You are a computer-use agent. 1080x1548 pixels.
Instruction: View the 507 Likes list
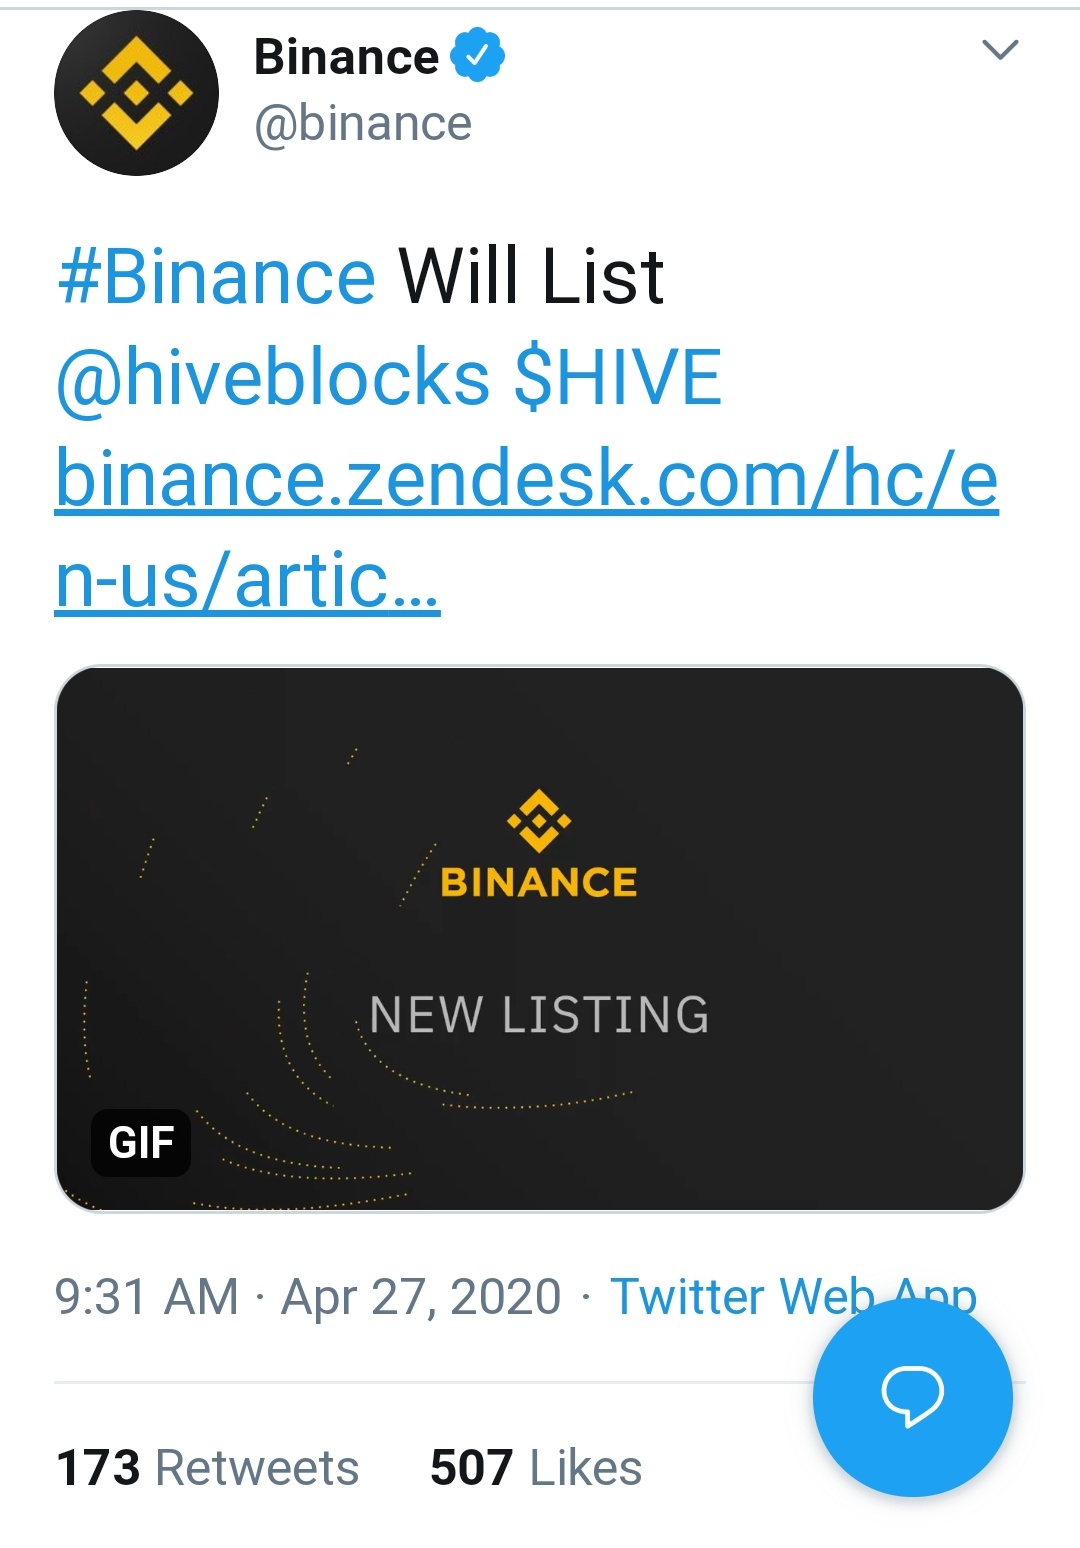(536, 1468)
